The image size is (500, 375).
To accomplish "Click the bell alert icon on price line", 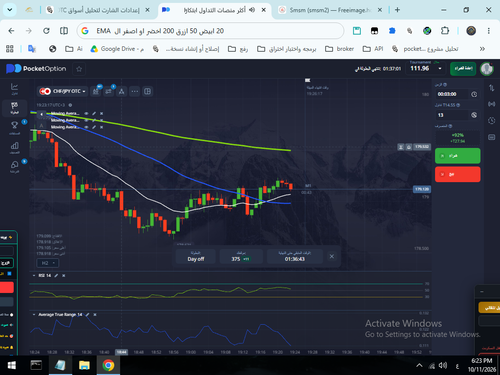I will (x=409, y=147).
